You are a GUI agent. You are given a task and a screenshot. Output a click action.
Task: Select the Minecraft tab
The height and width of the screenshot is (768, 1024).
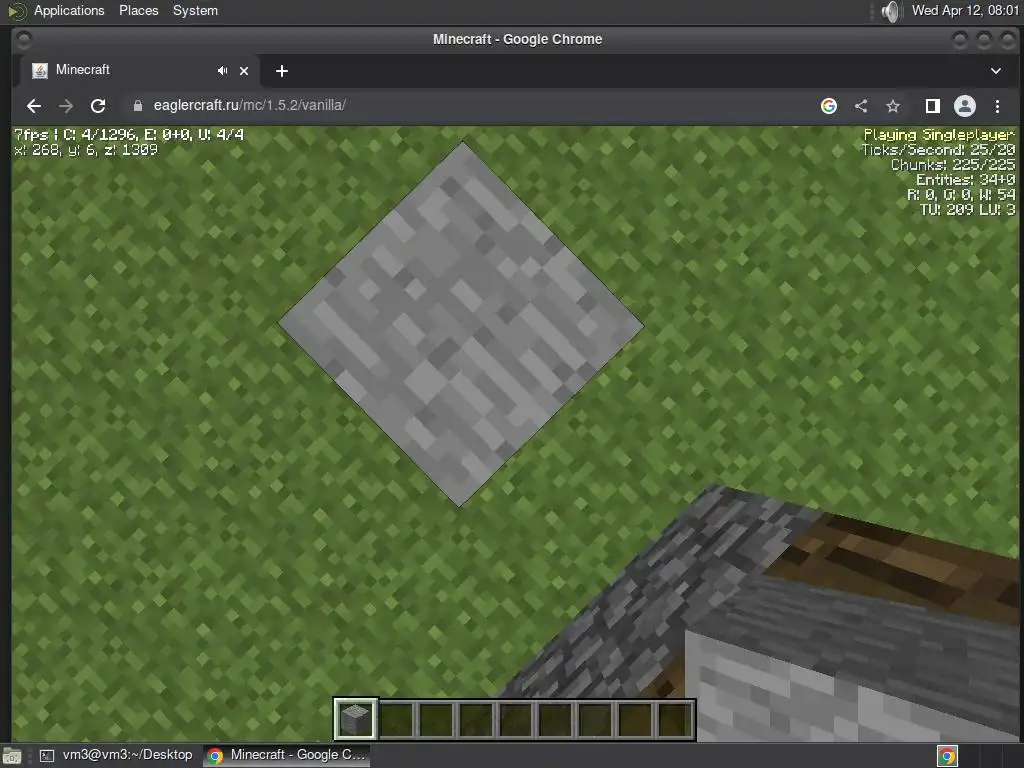(x=137, y=71)
